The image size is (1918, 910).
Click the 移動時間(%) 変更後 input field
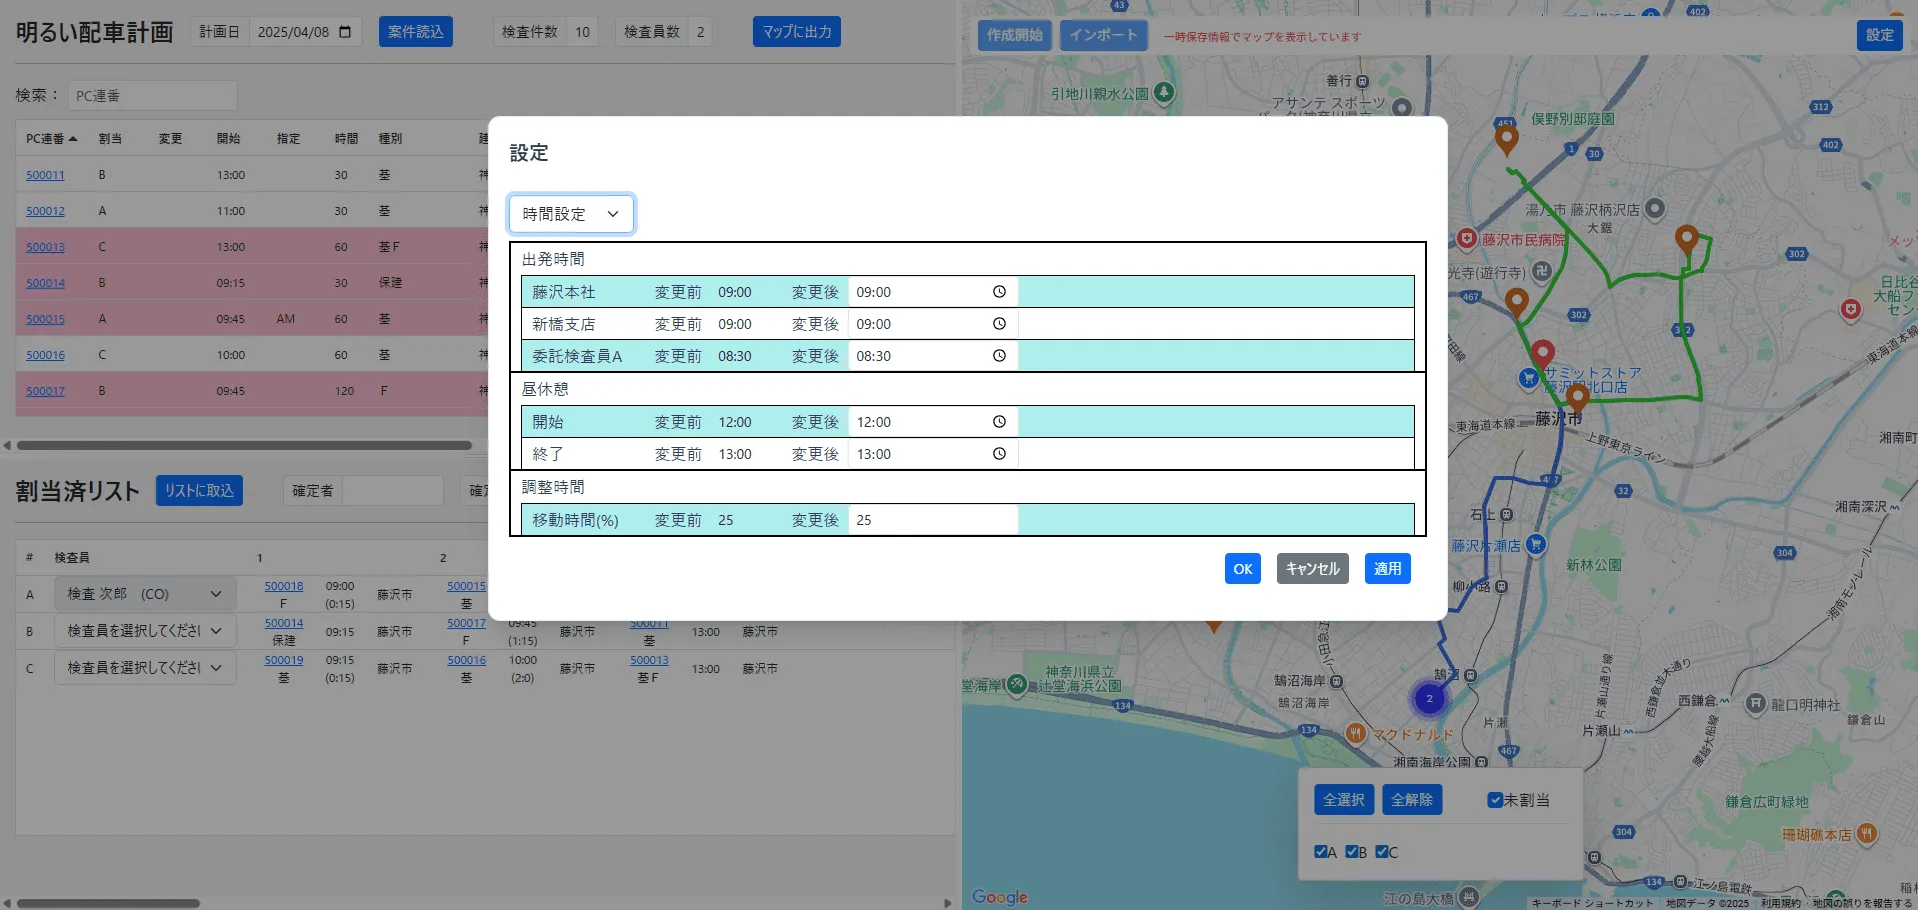(x=932, y=520)
